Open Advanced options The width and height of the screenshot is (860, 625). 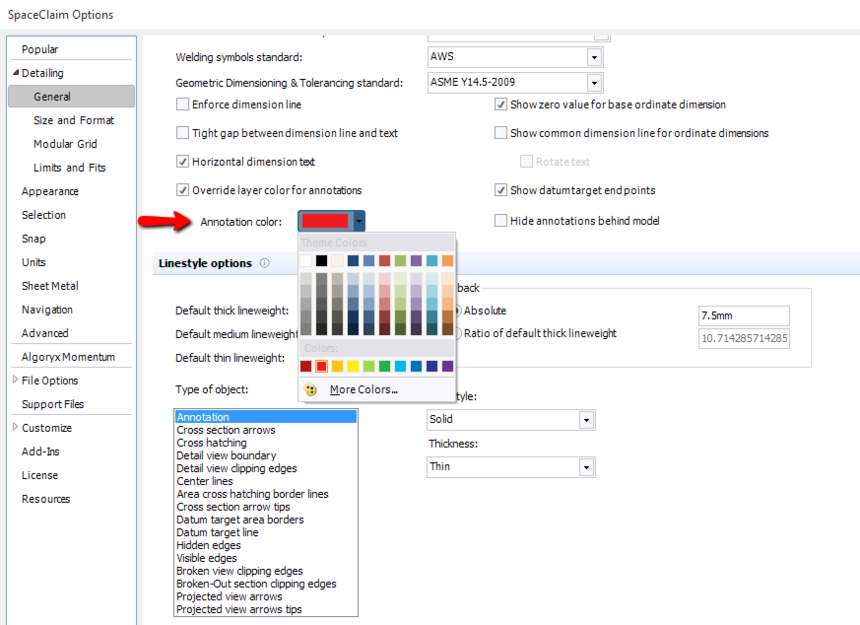pyautogui.click(x=45, y=333)
